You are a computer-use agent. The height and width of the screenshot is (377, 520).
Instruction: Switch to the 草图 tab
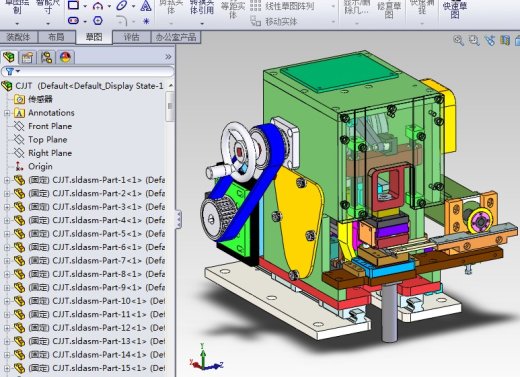(x=94, y=37)
